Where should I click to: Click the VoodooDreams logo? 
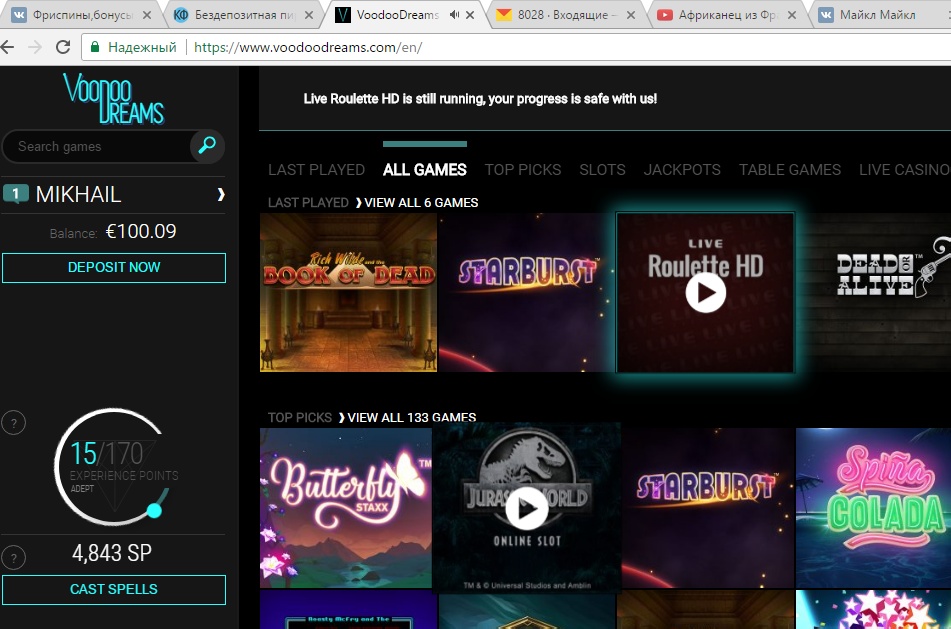(113, 99)
